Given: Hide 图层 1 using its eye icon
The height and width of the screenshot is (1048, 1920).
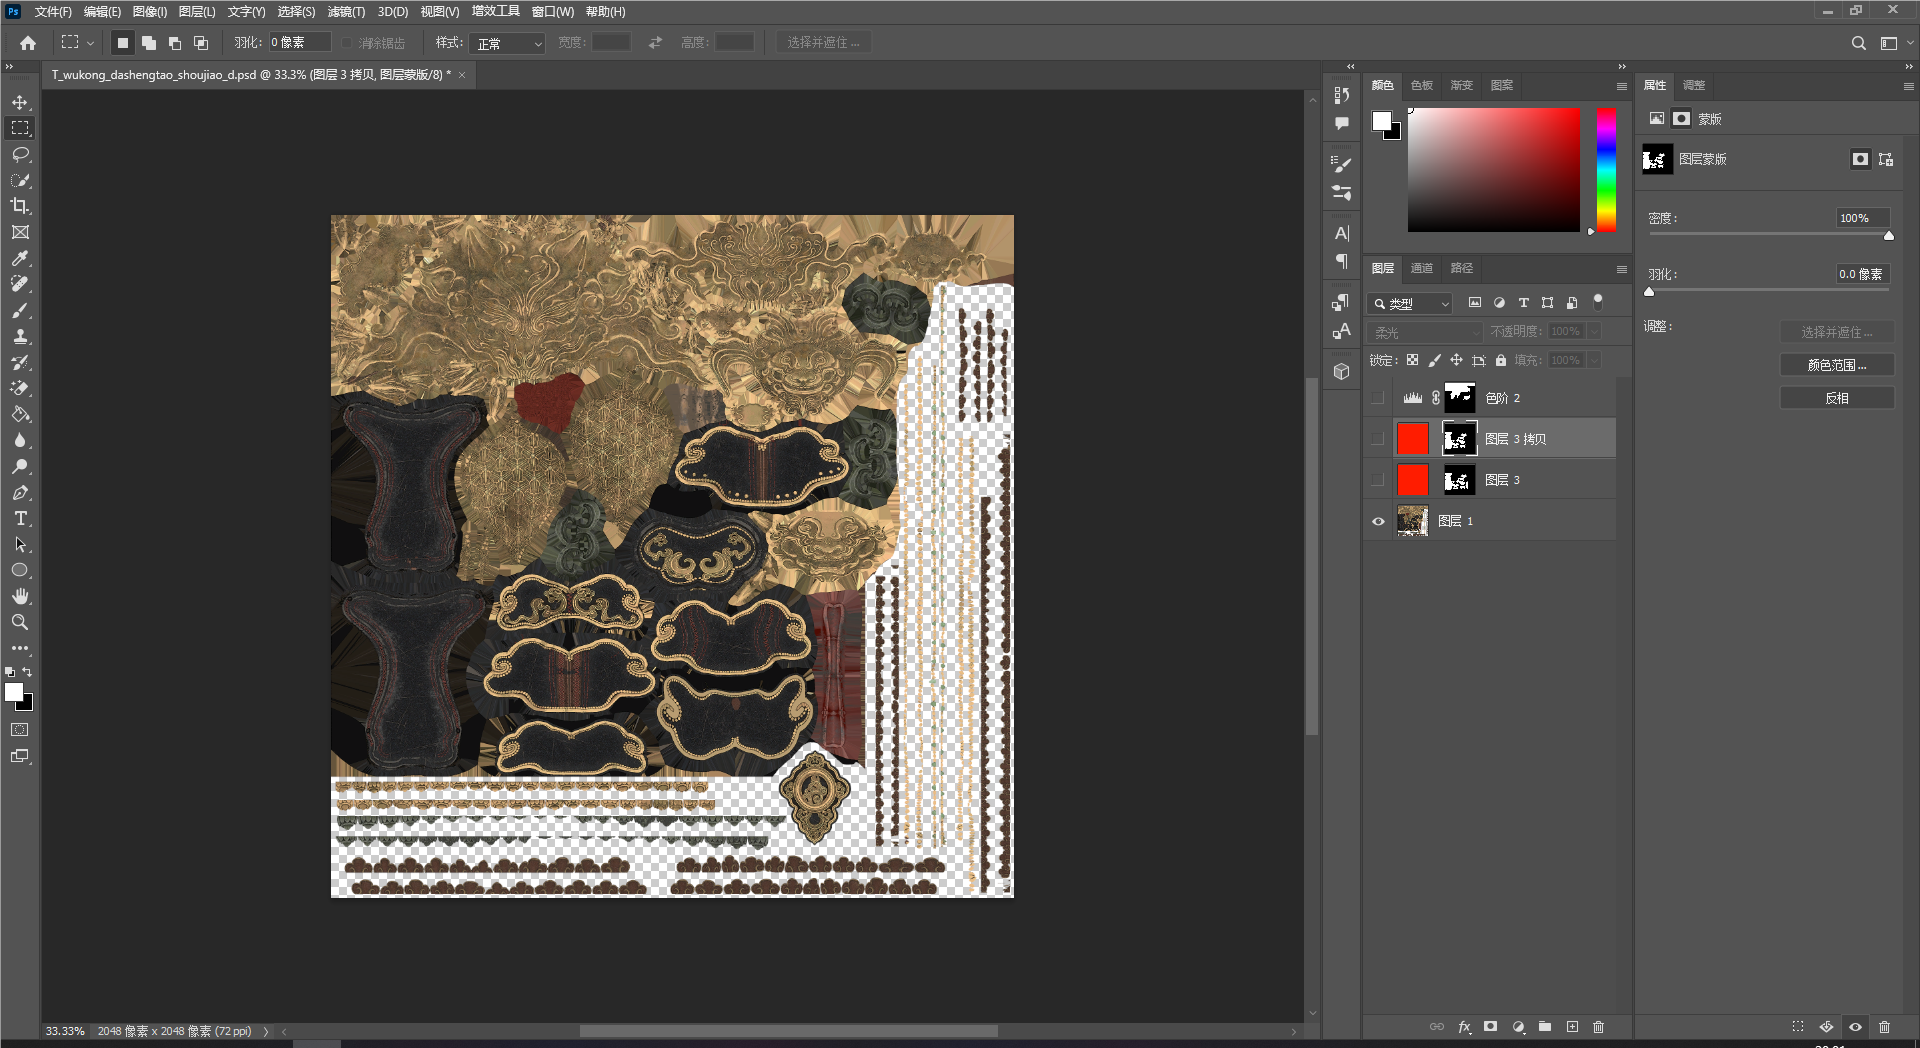Looking at the screenshot, I should [x=1378, y=521].
